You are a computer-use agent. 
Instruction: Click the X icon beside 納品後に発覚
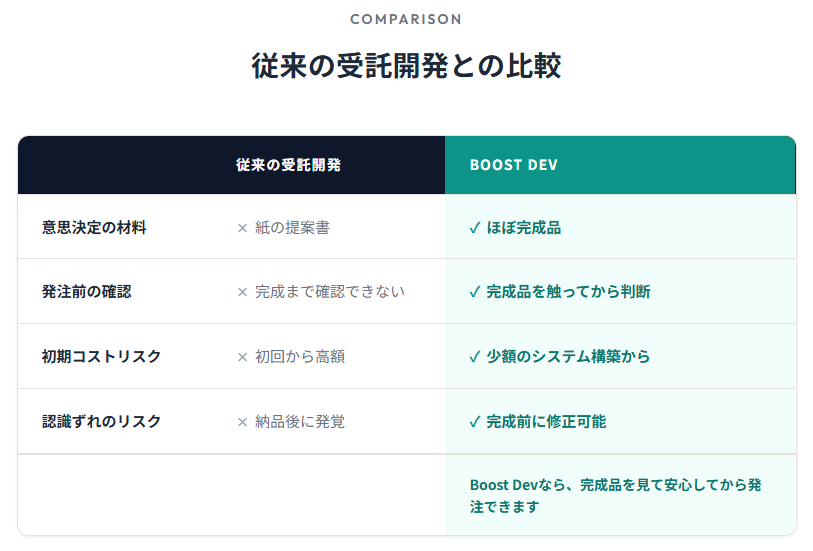coord(242,422)
